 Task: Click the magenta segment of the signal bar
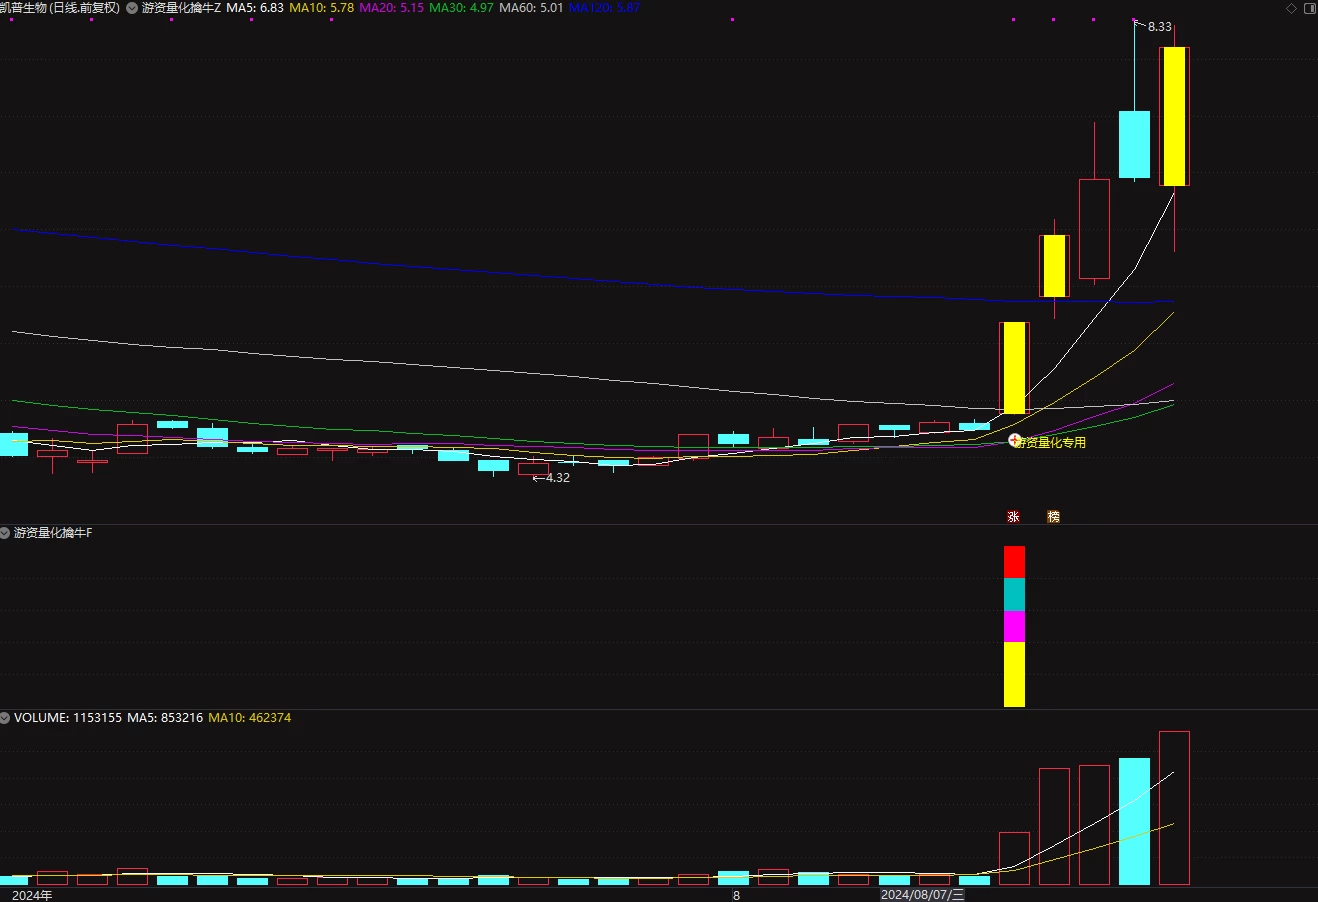click(x=1014, y=626)
